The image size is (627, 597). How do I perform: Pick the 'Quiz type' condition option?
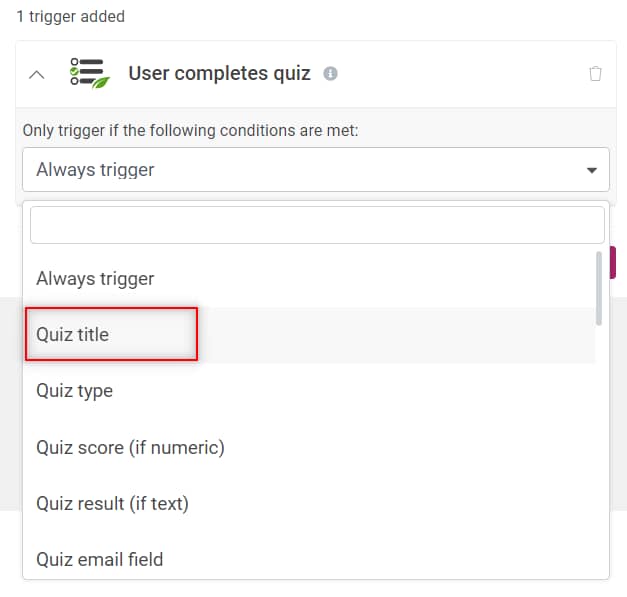coord(75,391)
